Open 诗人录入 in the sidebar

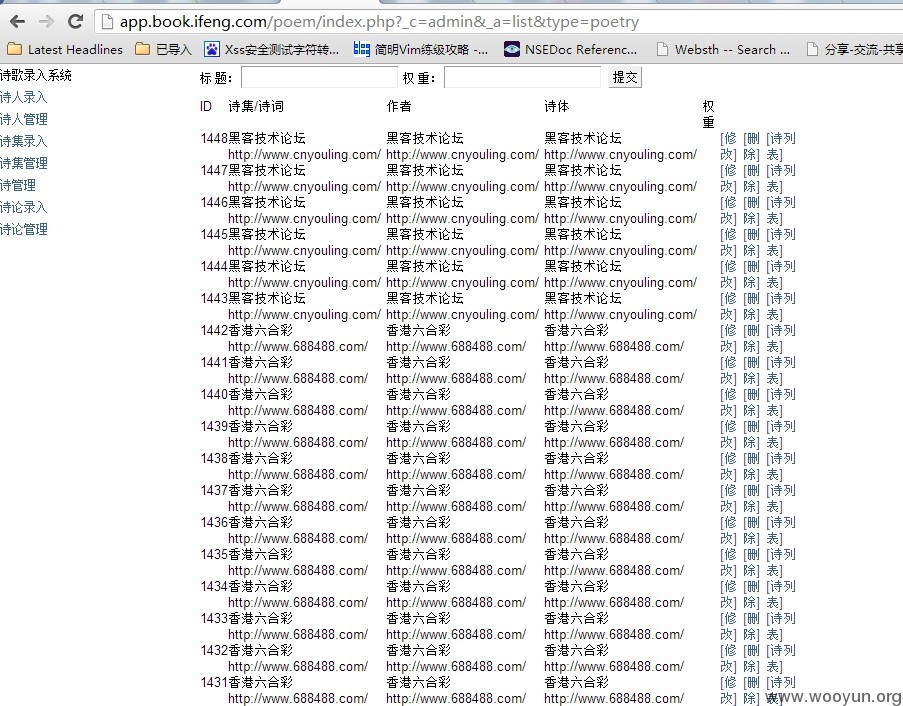(24, 97)
